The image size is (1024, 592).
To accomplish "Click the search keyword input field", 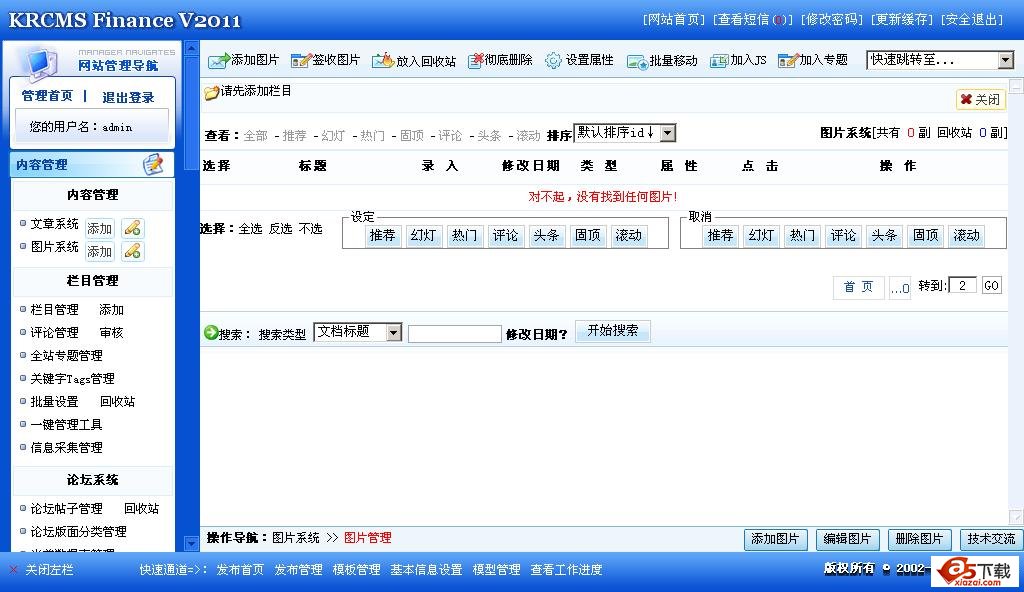I will (455, 334).
